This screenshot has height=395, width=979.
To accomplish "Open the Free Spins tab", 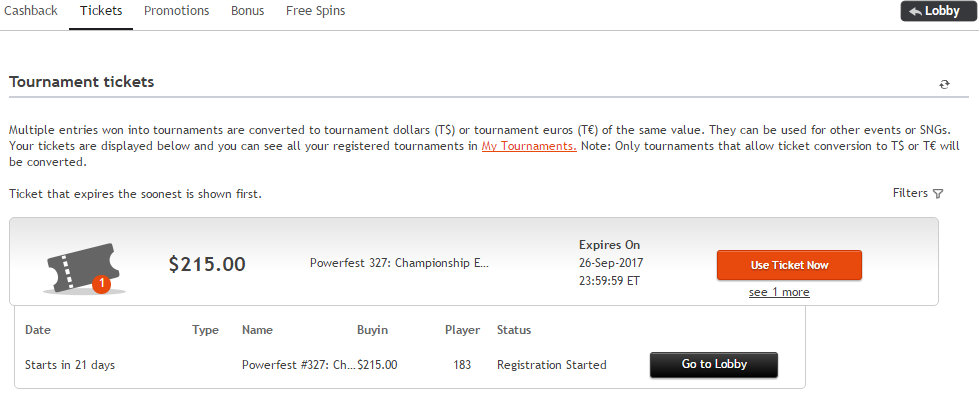I will (315, 11).
